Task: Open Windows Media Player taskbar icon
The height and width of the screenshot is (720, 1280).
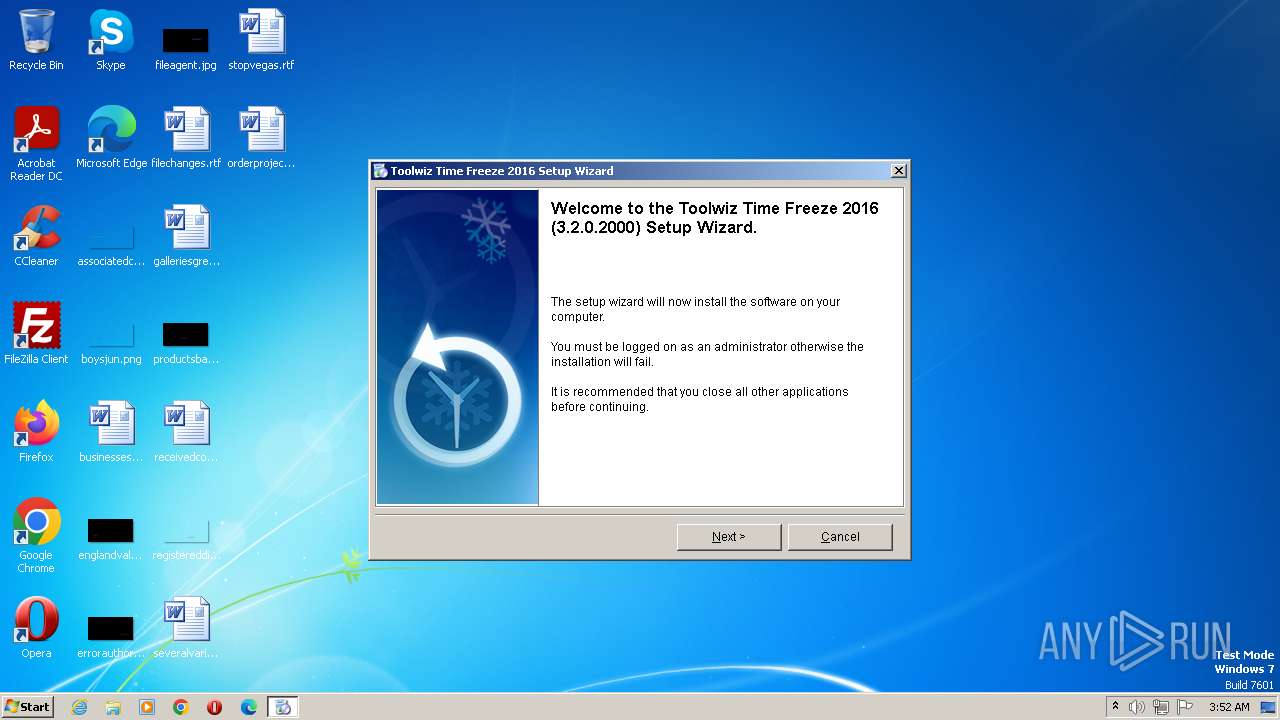Action: click(147, 707)
